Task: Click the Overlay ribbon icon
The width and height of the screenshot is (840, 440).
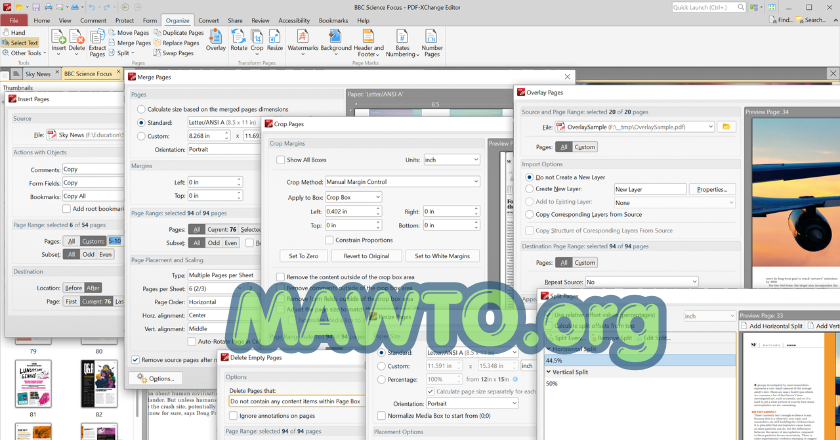Action: click(215, 41)
